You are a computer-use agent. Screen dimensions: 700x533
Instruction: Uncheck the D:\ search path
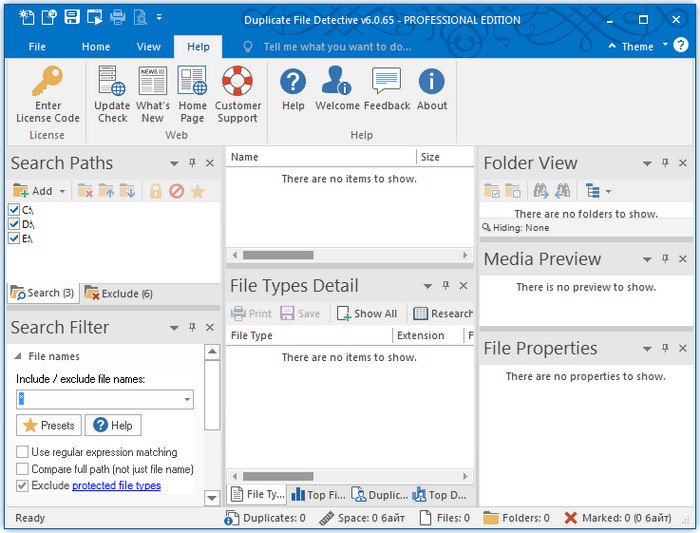[14, 224]
